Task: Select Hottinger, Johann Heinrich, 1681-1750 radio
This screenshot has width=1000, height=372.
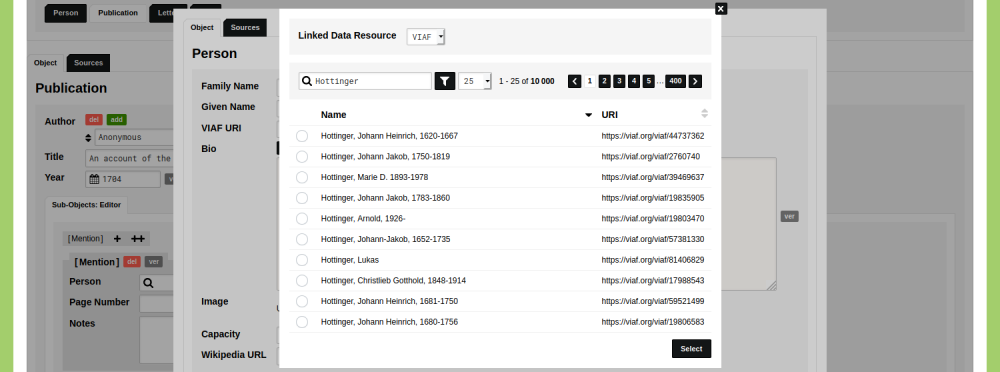Action: point(302,301)
